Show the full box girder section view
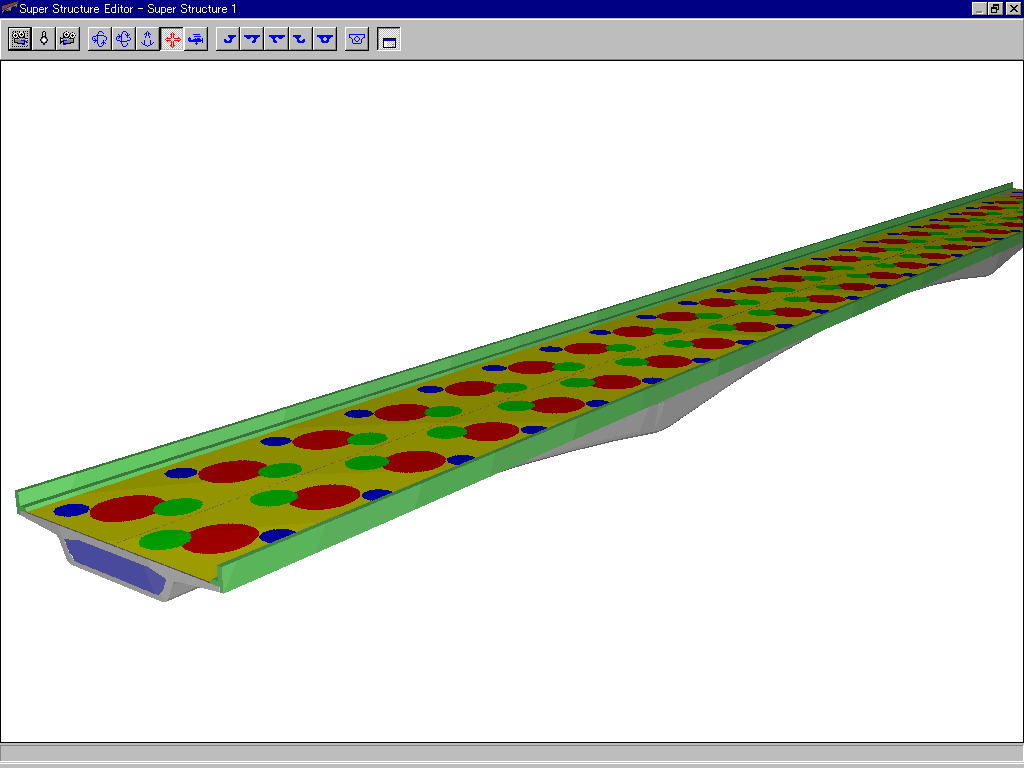1024x768 pixels. pyautogui.click(x=325, y=39)
